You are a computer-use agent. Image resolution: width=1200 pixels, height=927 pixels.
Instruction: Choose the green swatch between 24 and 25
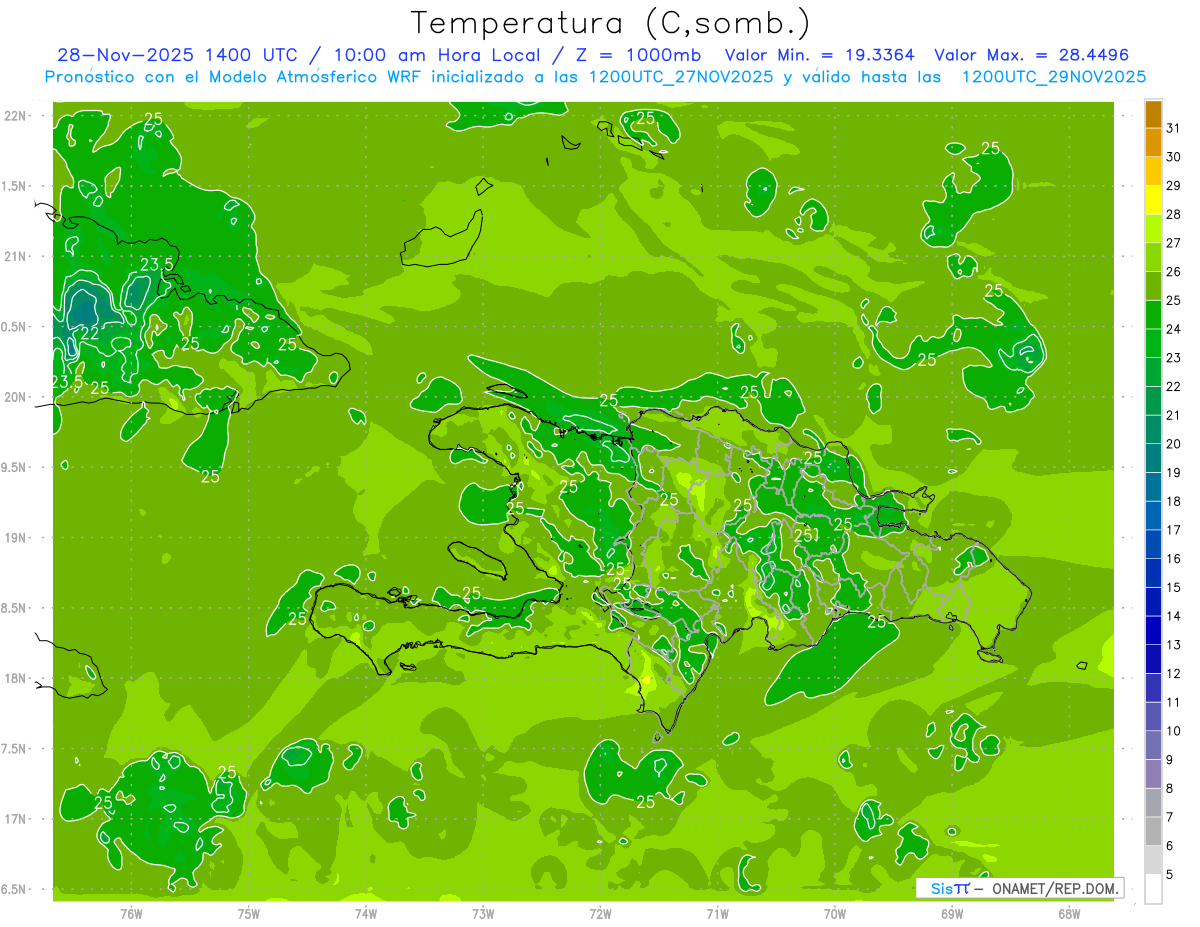[x=1153, y=315]
